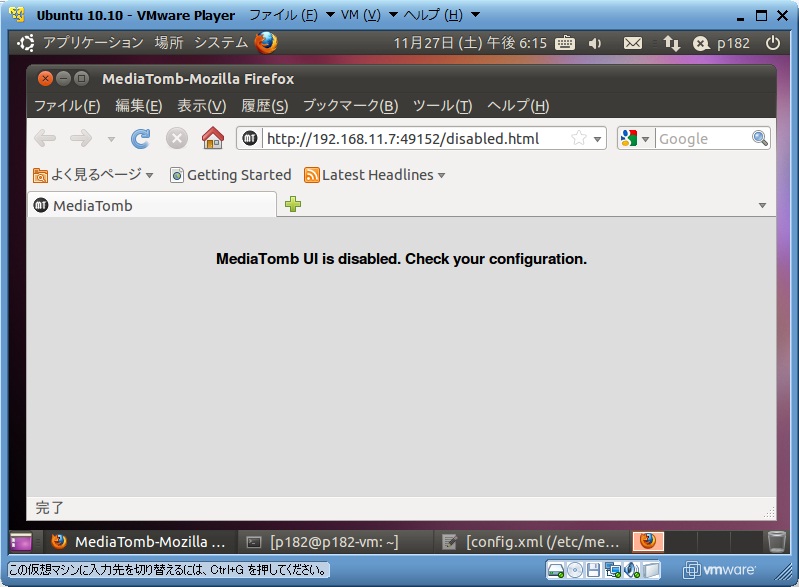Open the trash icon in bottom panel
799x587 pixels.
coord(777,541)
